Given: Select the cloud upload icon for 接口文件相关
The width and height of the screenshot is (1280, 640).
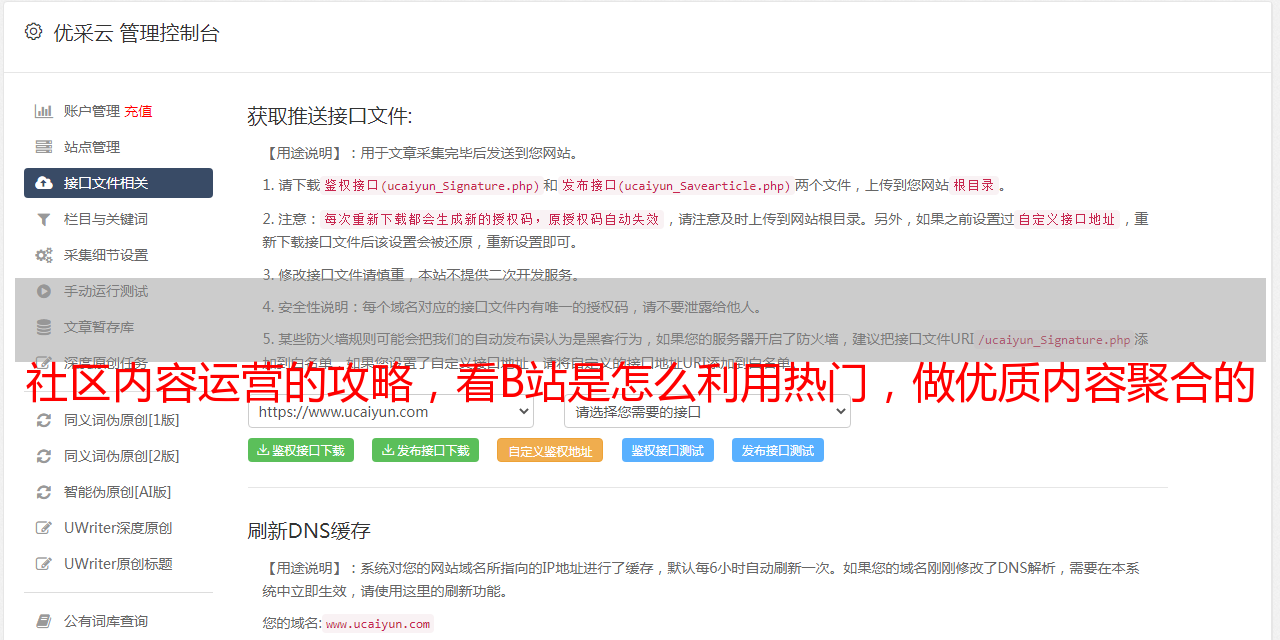Looking at the screenshot, I should click(x=44, y=183).
